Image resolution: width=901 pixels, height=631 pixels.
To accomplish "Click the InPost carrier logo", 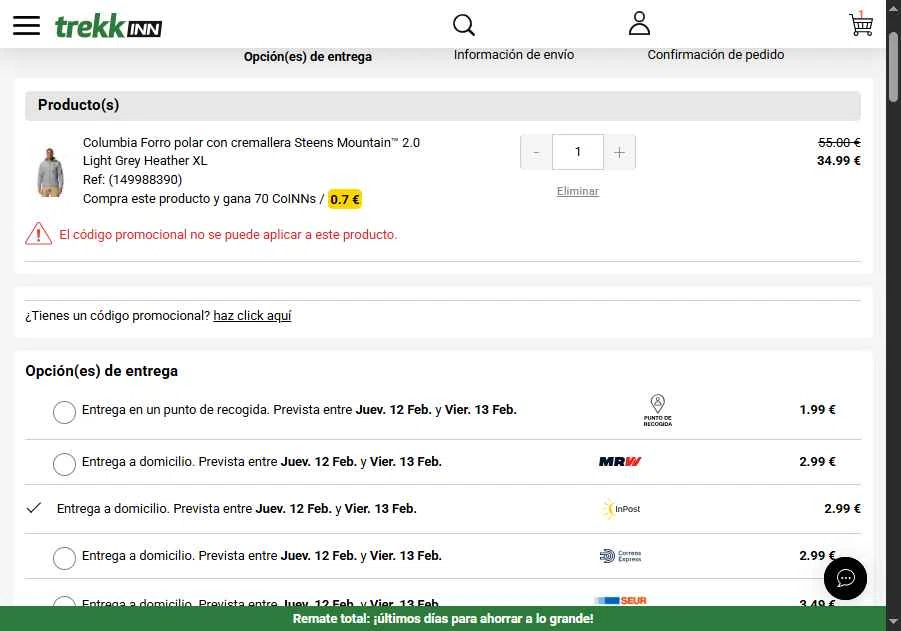I will tap(621, 509).
